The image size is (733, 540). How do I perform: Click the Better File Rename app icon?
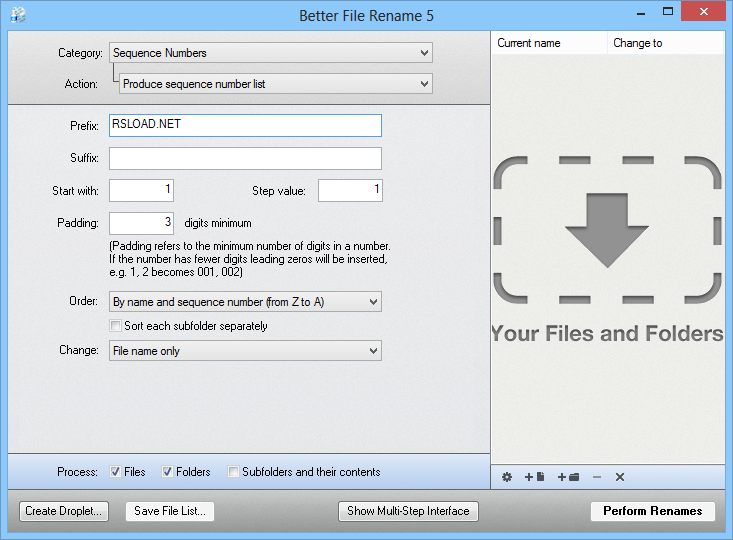coord(18,15)
